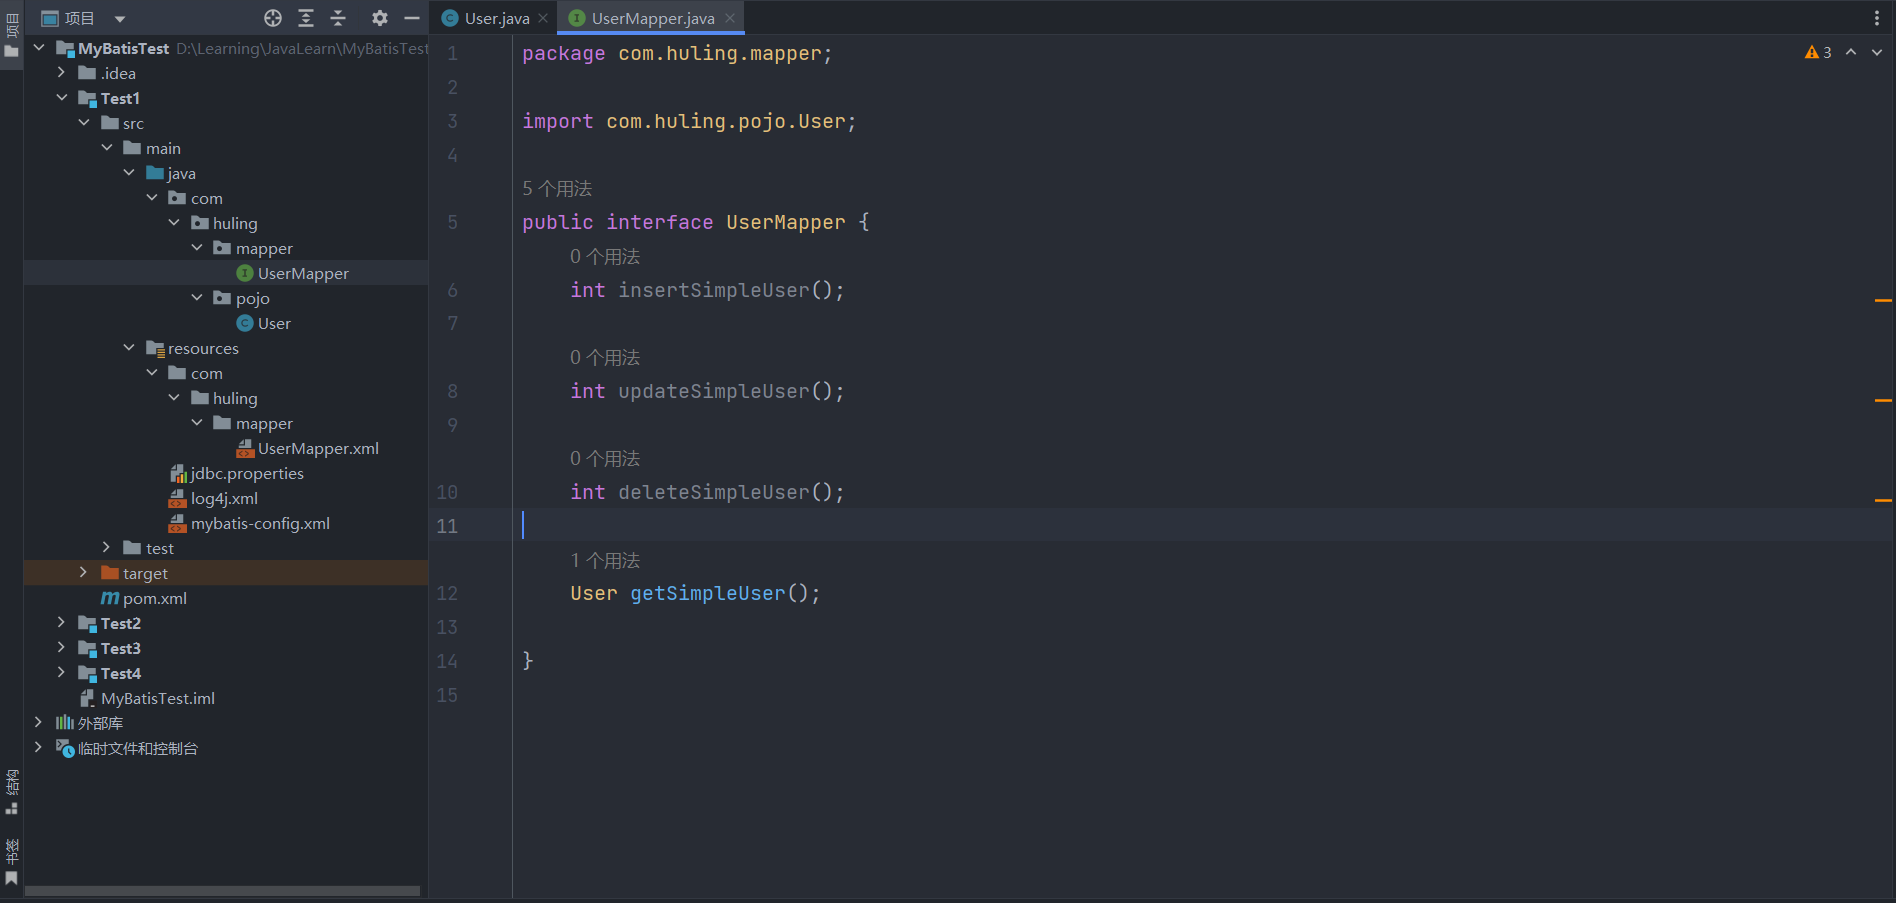Expand the 外部库 external libraries node

tap(39, 722)
